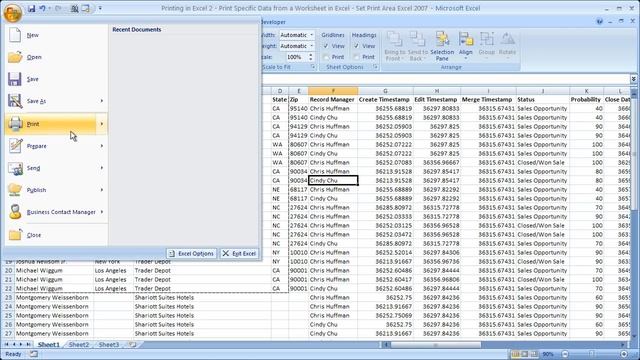Viewport: 640px width, 360px height.
Task: Switch to Sheet1 tab
Action: (x=49, y=345)
